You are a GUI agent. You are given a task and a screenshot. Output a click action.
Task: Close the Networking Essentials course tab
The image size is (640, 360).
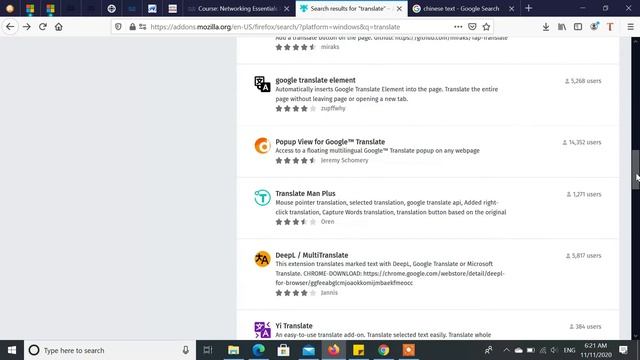[287, 9]
